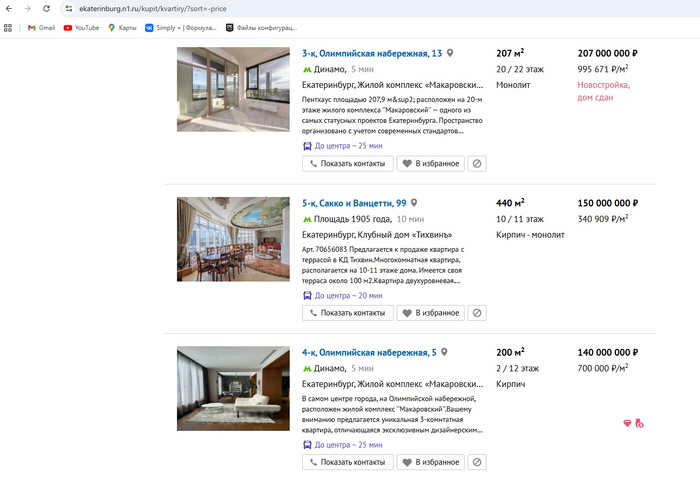Add 207 m² penthouse to favorites
Viewport: 700px width, 478px height.
click(430, 163)
